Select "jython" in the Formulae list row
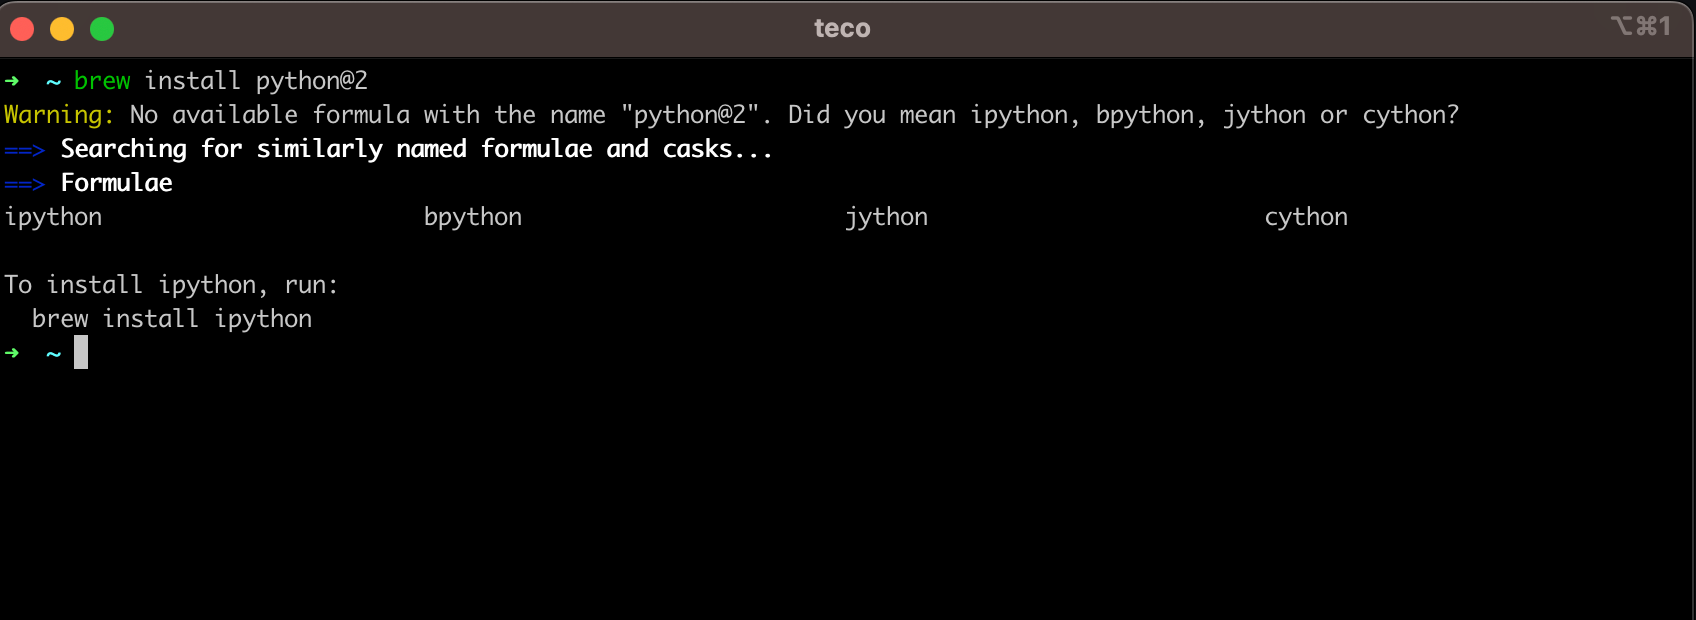 (x=886, y=217)
